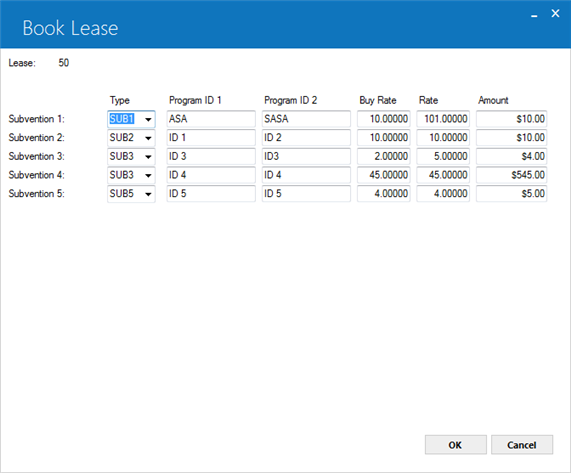The image size is (571, 473).
Task: Minimize the Book Lease window
Action: [x=534, y=15]
